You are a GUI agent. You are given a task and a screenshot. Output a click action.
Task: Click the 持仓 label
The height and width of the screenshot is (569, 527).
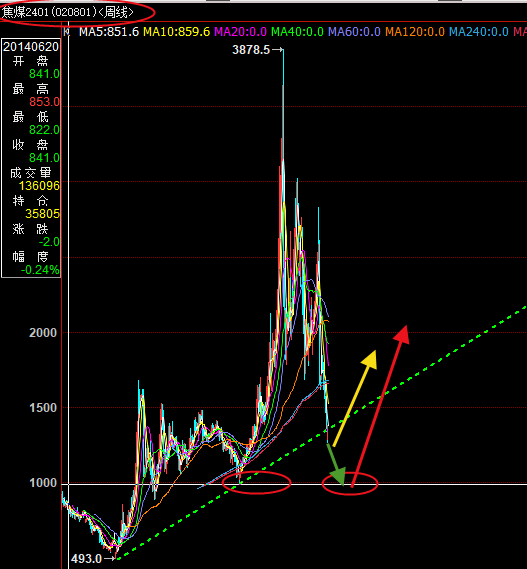click(31, 200)
